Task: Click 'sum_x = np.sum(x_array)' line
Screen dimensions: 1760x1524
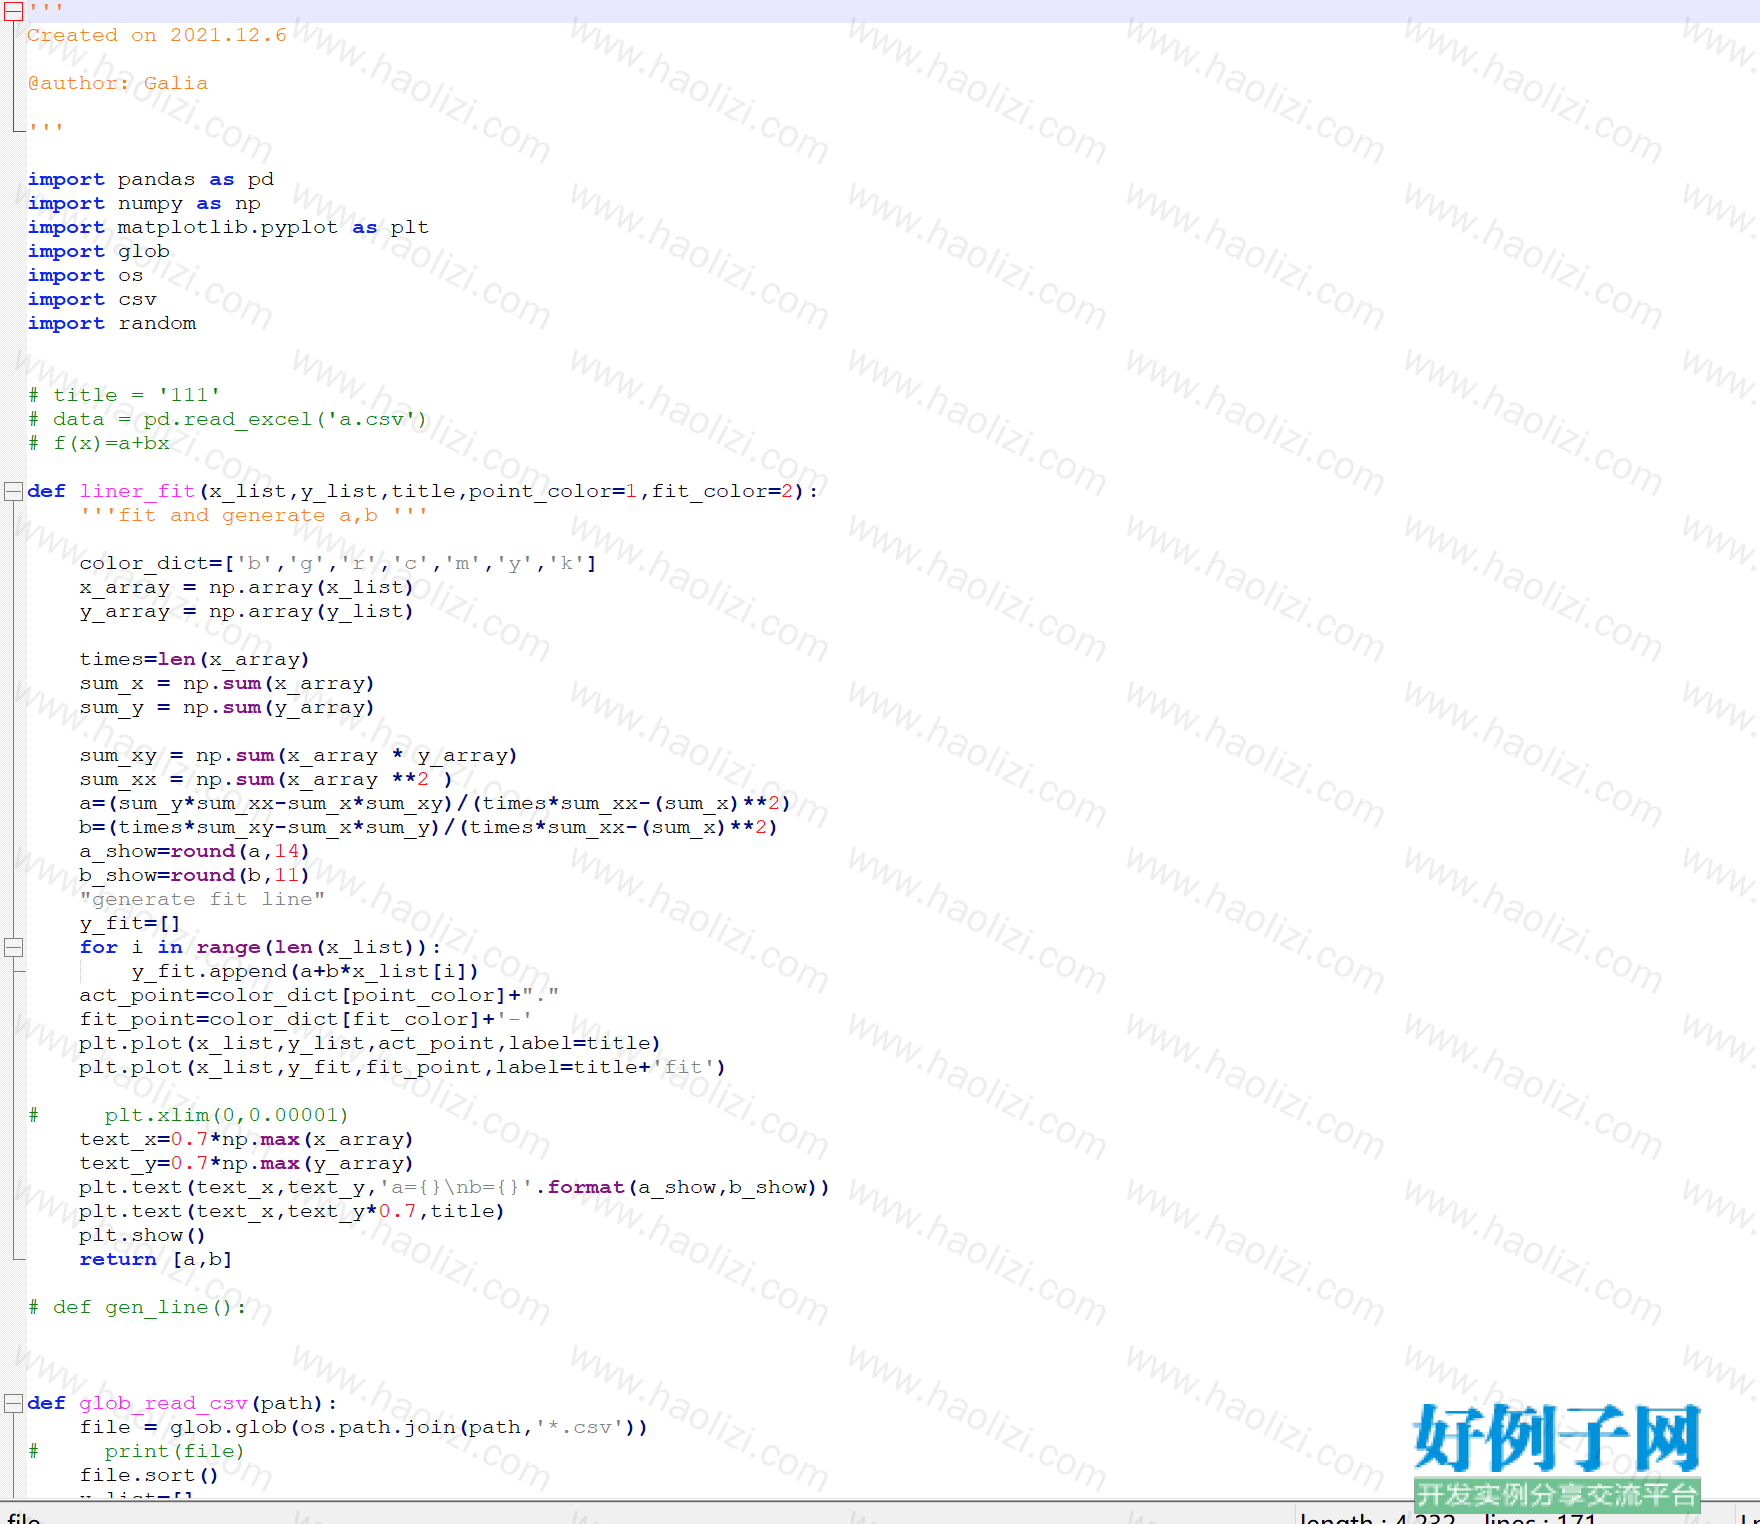Action: click(x=227, y=683)
